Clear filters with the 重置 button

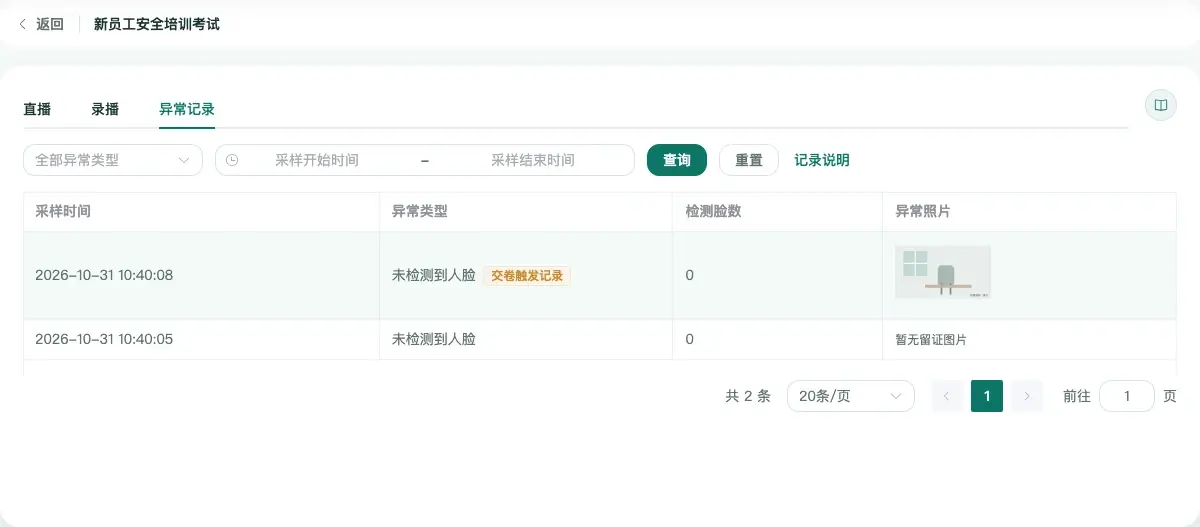point(749,160)
